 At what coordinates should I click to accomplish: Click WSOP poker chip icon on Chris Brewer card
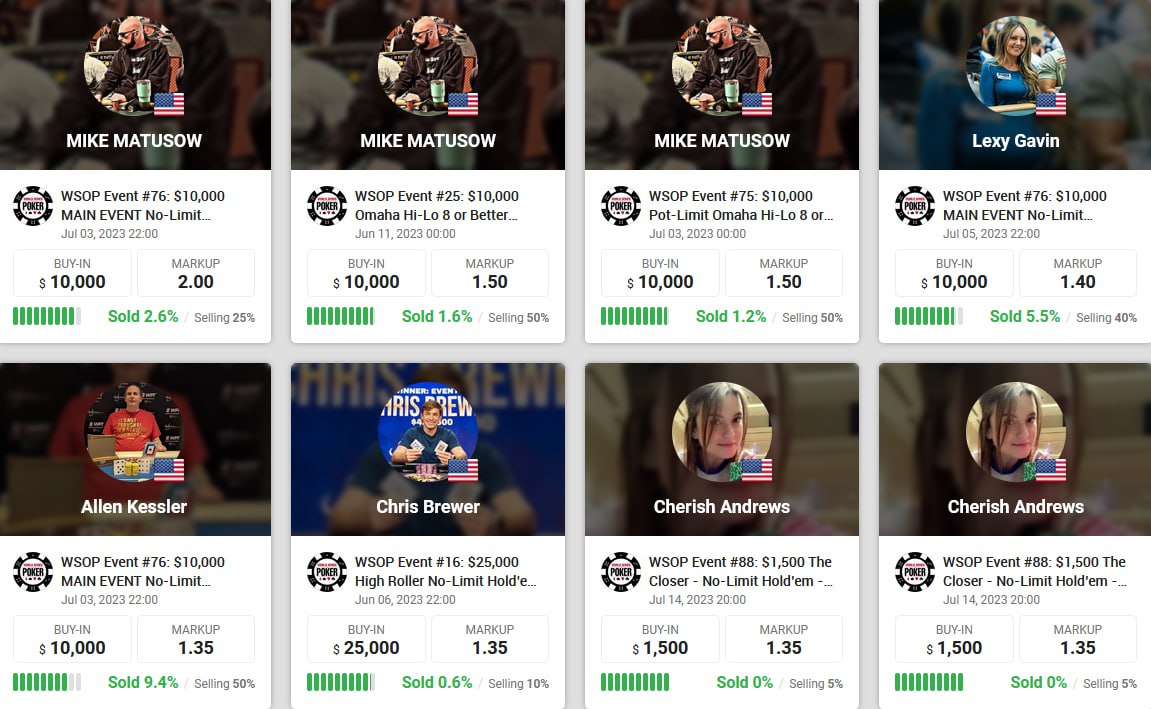tap(327, 572)
